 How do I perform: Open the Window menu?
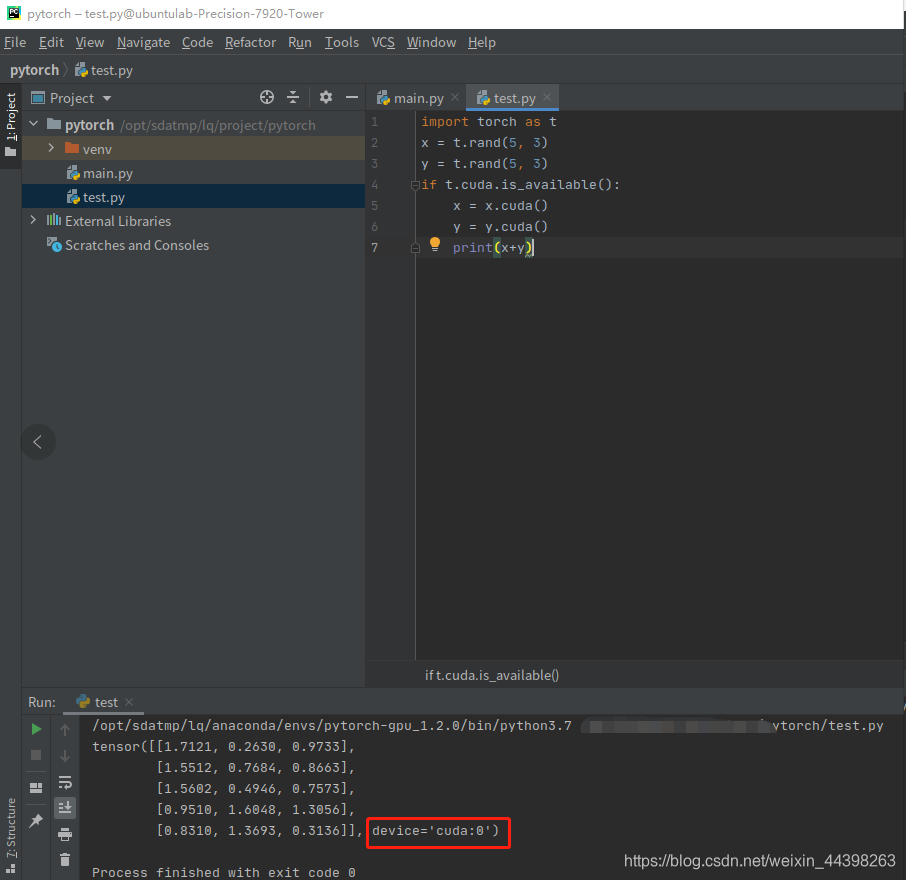[x=431, y=42]
